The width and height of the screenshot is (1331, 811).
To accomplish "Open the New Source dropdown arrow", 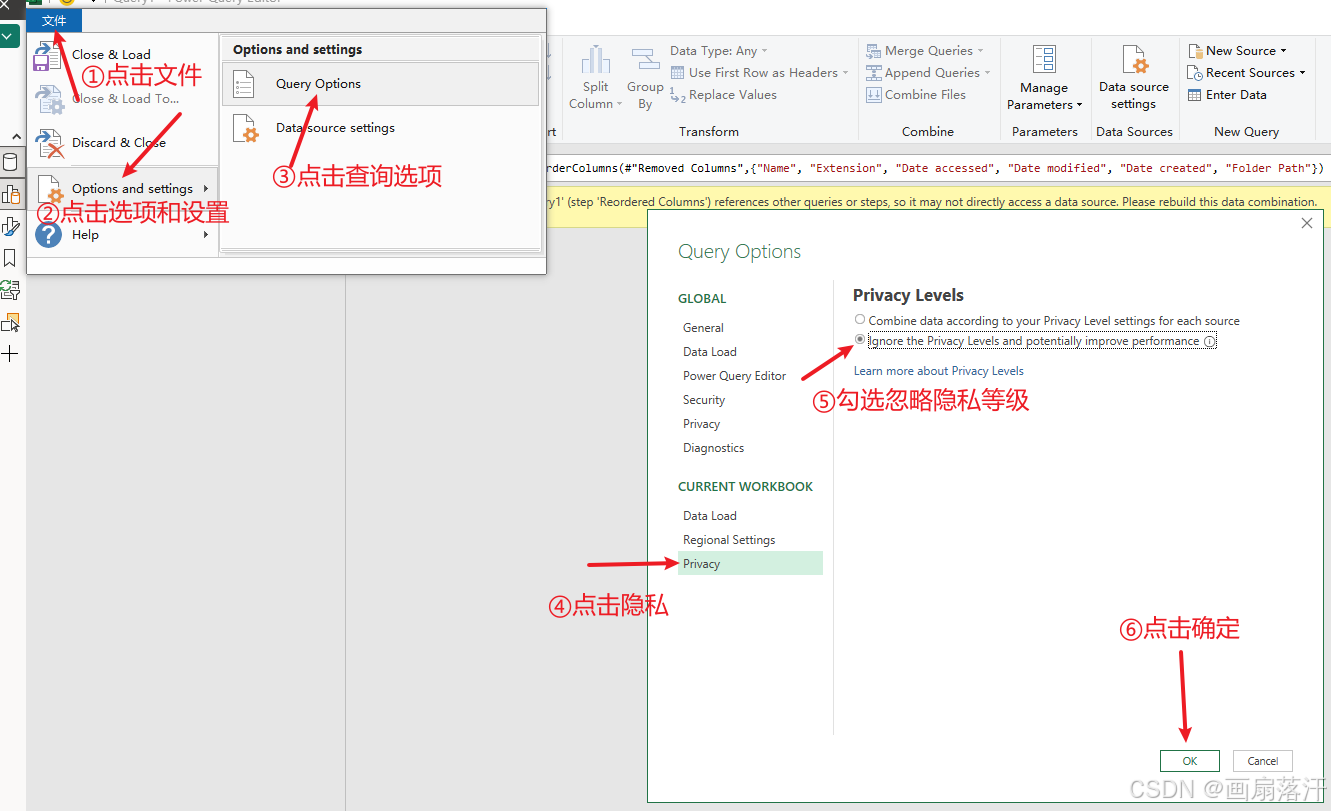I will pyautogui.click(x=1284, y=51).
